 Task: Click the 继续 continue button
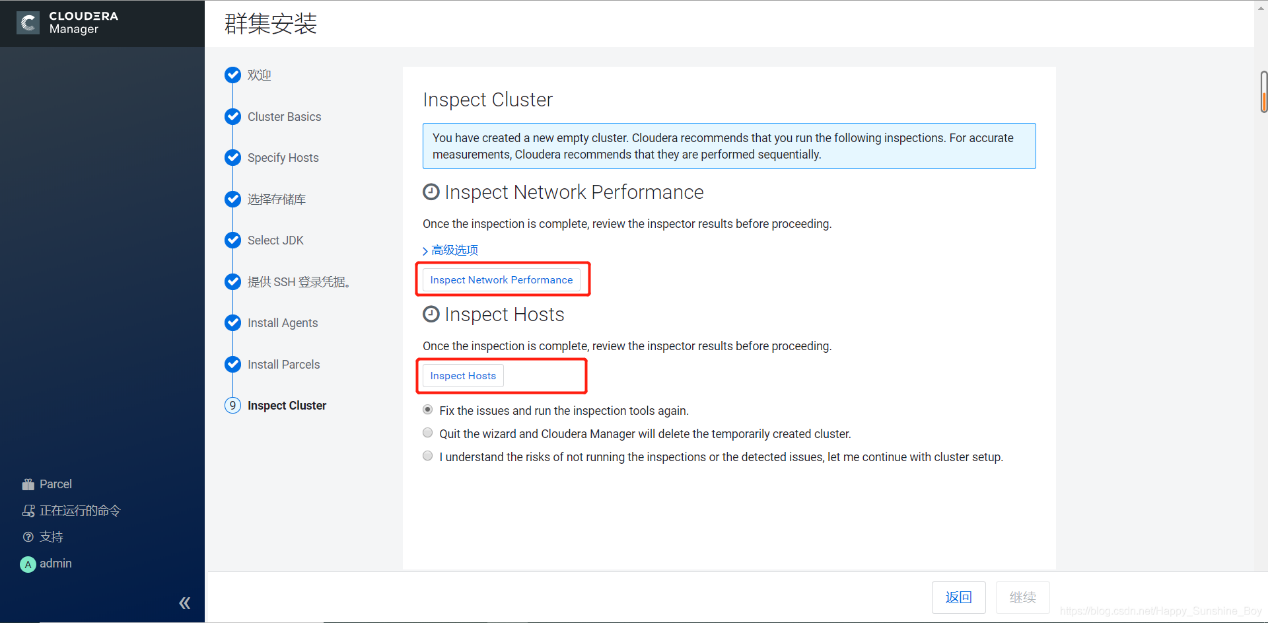1023,597
